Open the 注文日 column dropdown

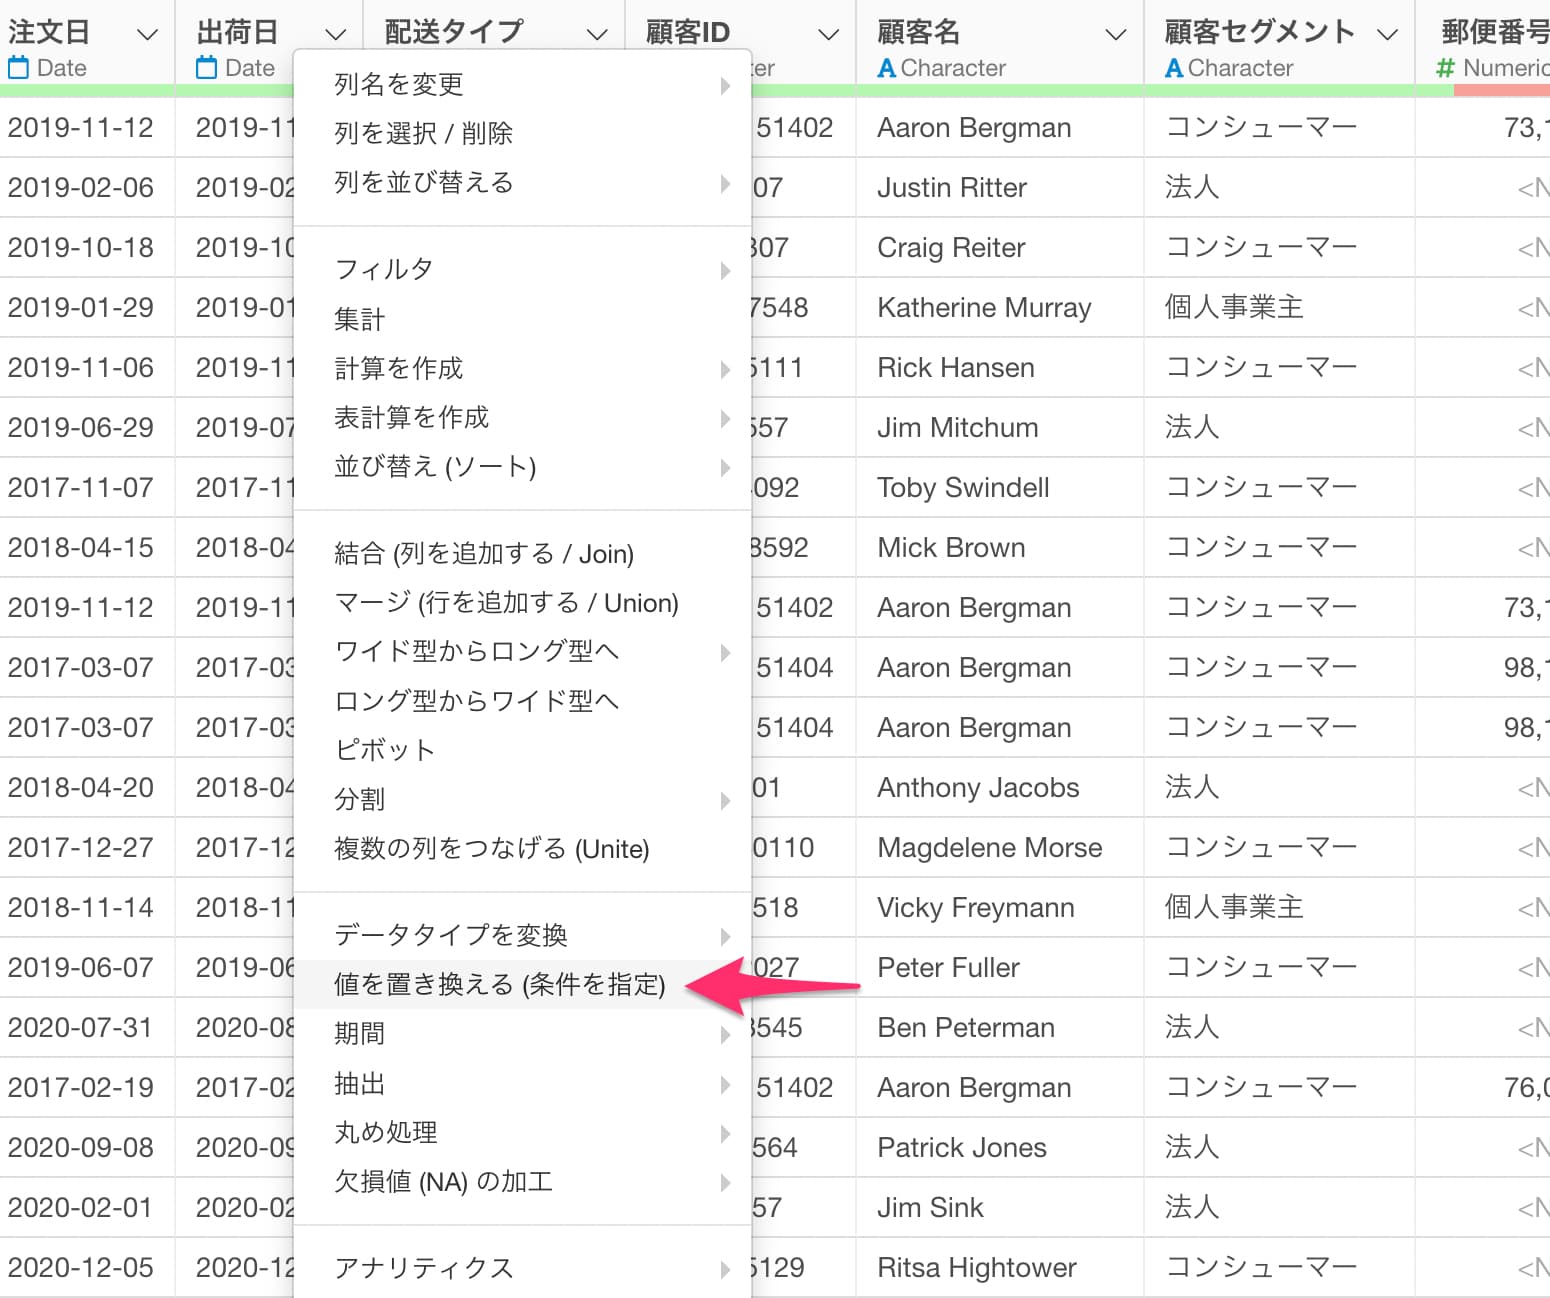147,35
